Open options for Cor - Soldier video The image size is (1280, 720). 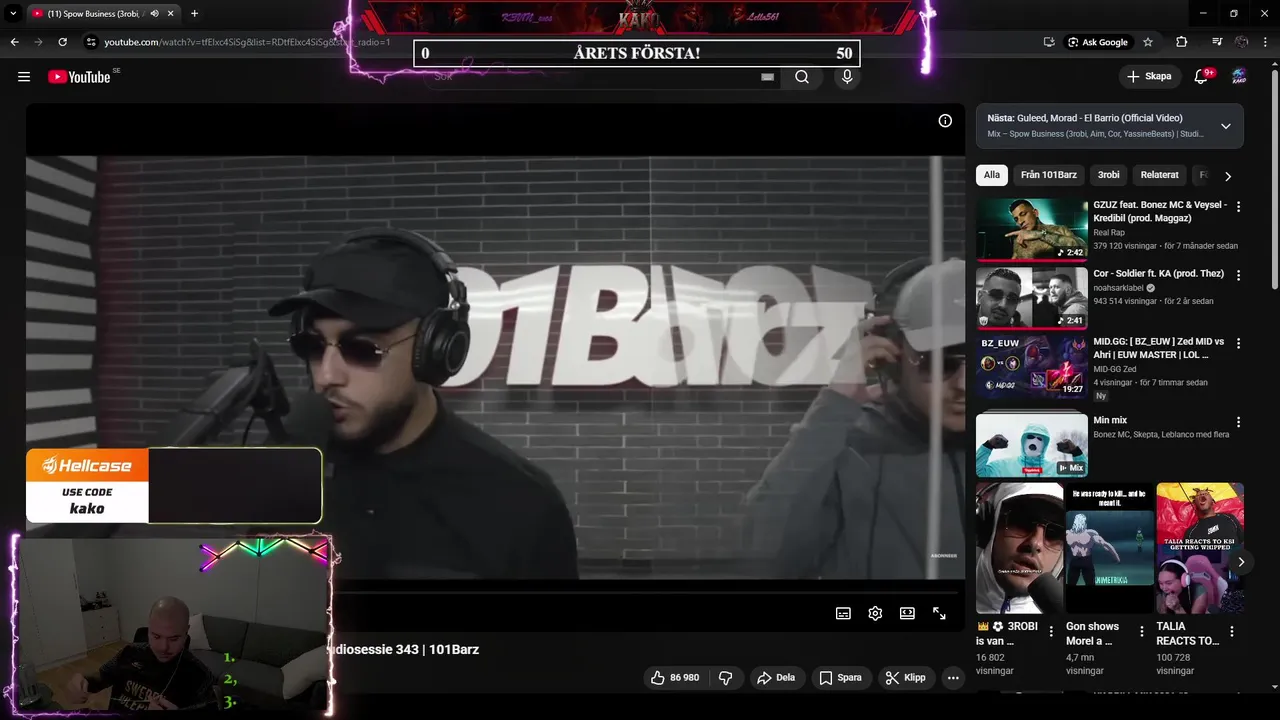pyautogui.click(x=1239, y=275)
